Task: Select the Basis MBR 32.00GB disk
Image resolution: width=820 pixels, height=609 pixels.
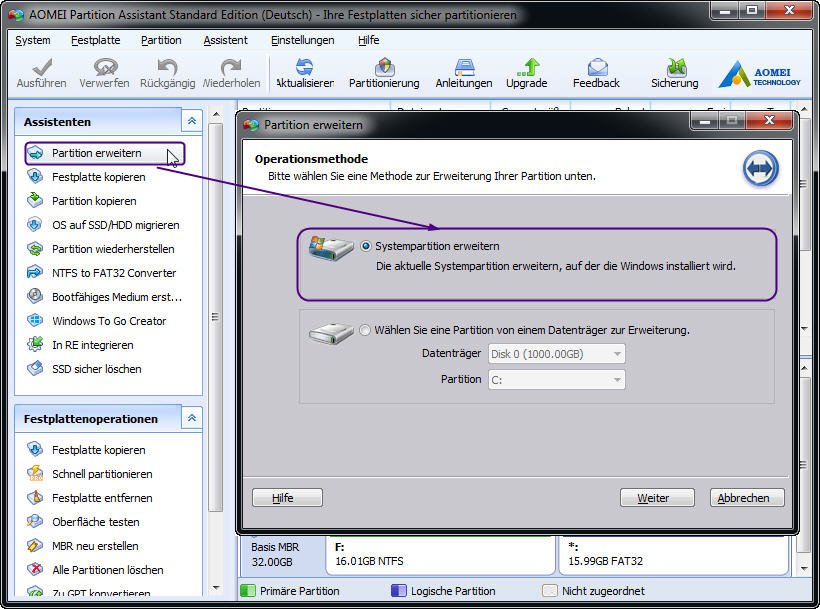Action: coord(282,555)
